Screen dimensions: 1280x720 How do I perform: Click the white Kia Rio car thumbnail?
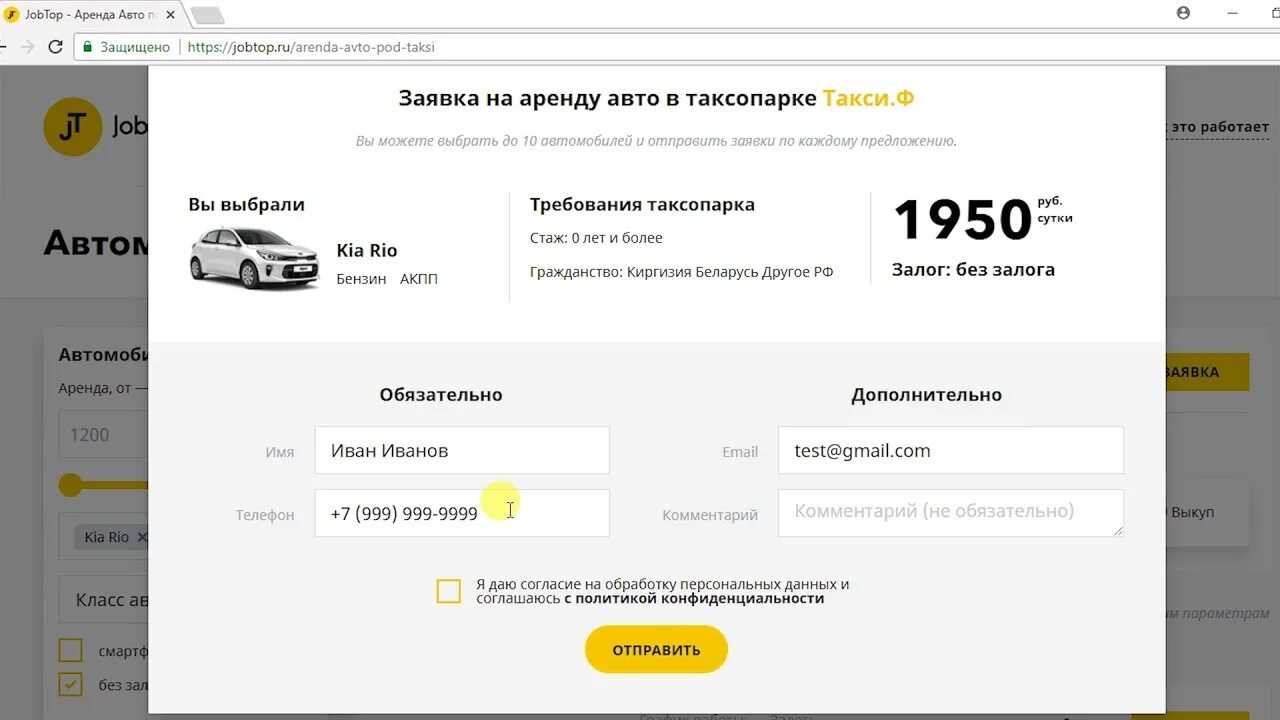[x=255, y=258]
